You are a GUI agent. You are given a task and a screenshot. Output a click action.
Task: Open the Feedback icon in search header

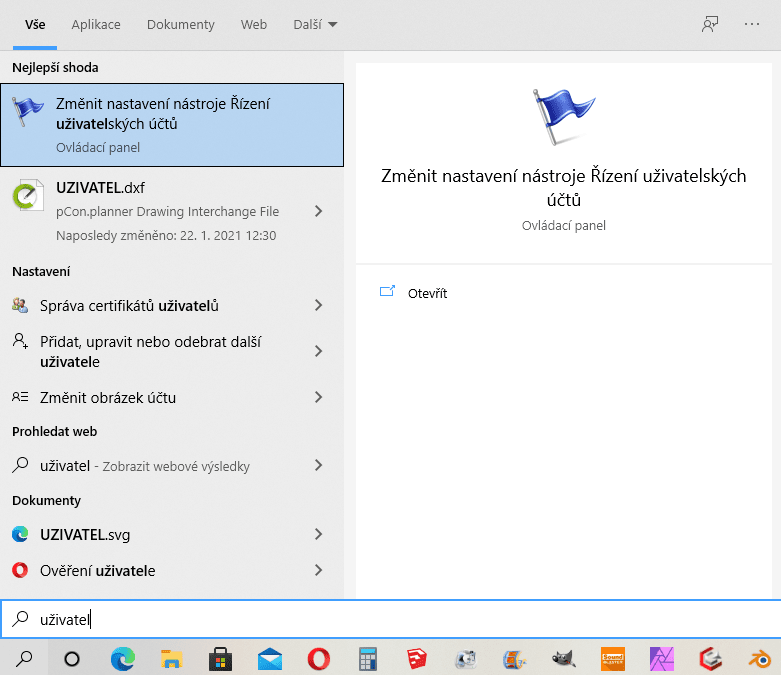click(710, 24)
